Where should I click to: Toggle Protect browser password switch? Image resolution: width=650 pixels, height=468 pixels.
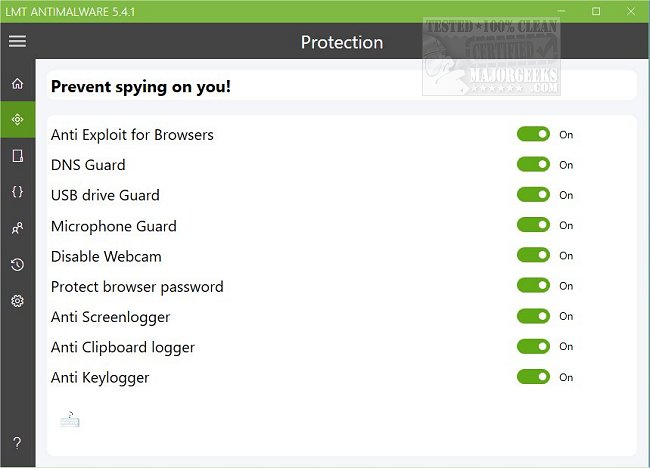pyautogui.click(x=533, y=286)
